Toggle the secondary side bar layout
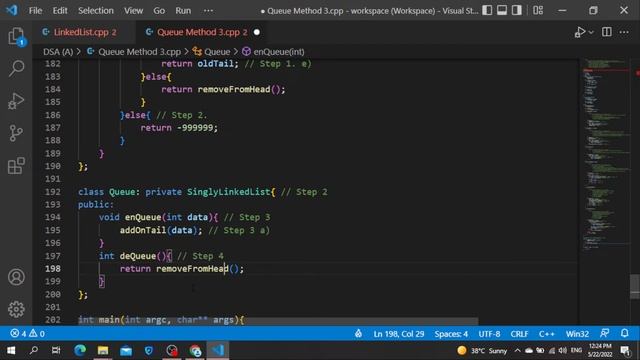 [516, 10]
